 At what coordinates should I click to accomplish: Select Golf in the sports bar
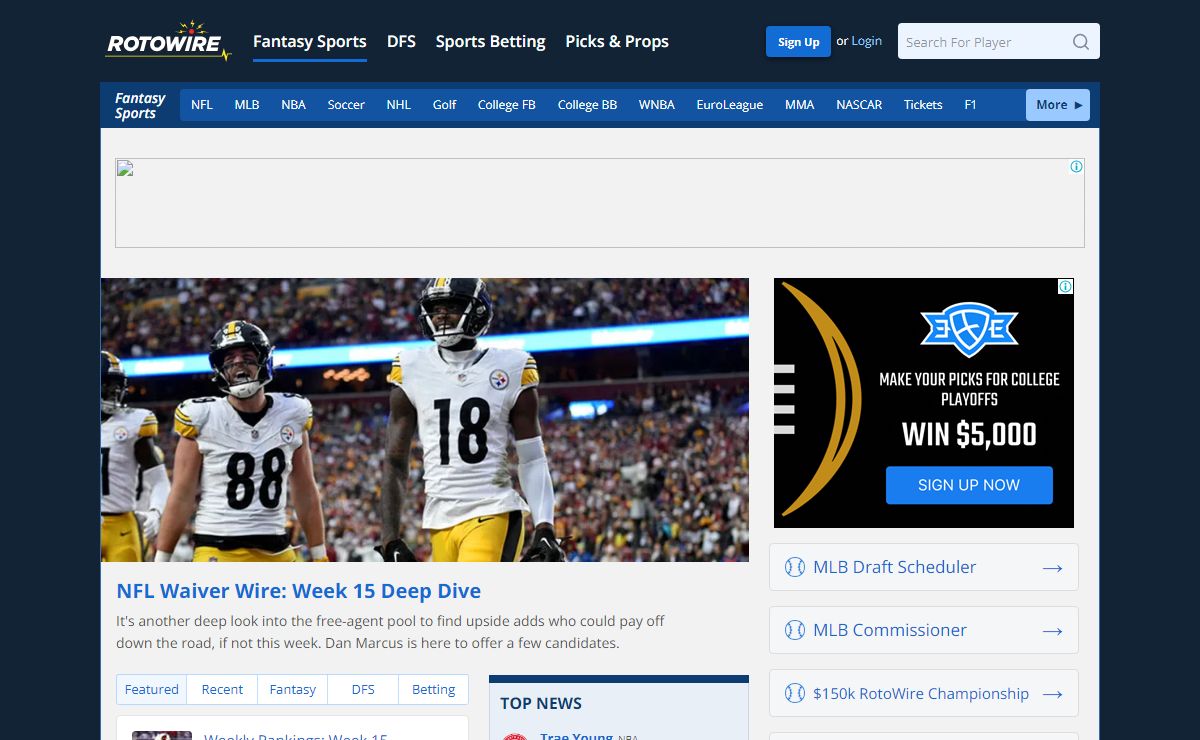445,105
